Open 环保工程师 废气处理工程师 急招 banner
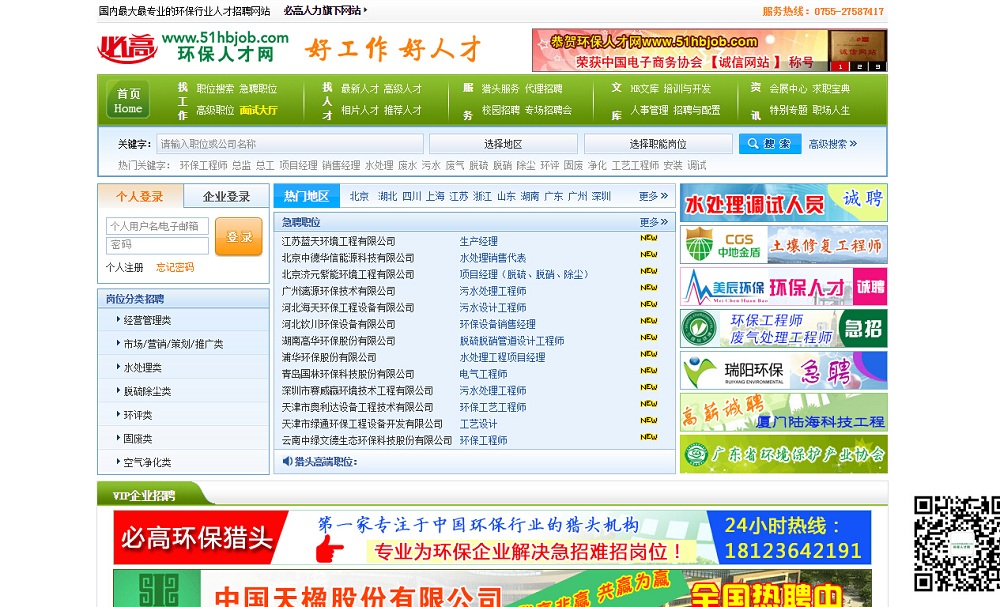 point(783,329)
